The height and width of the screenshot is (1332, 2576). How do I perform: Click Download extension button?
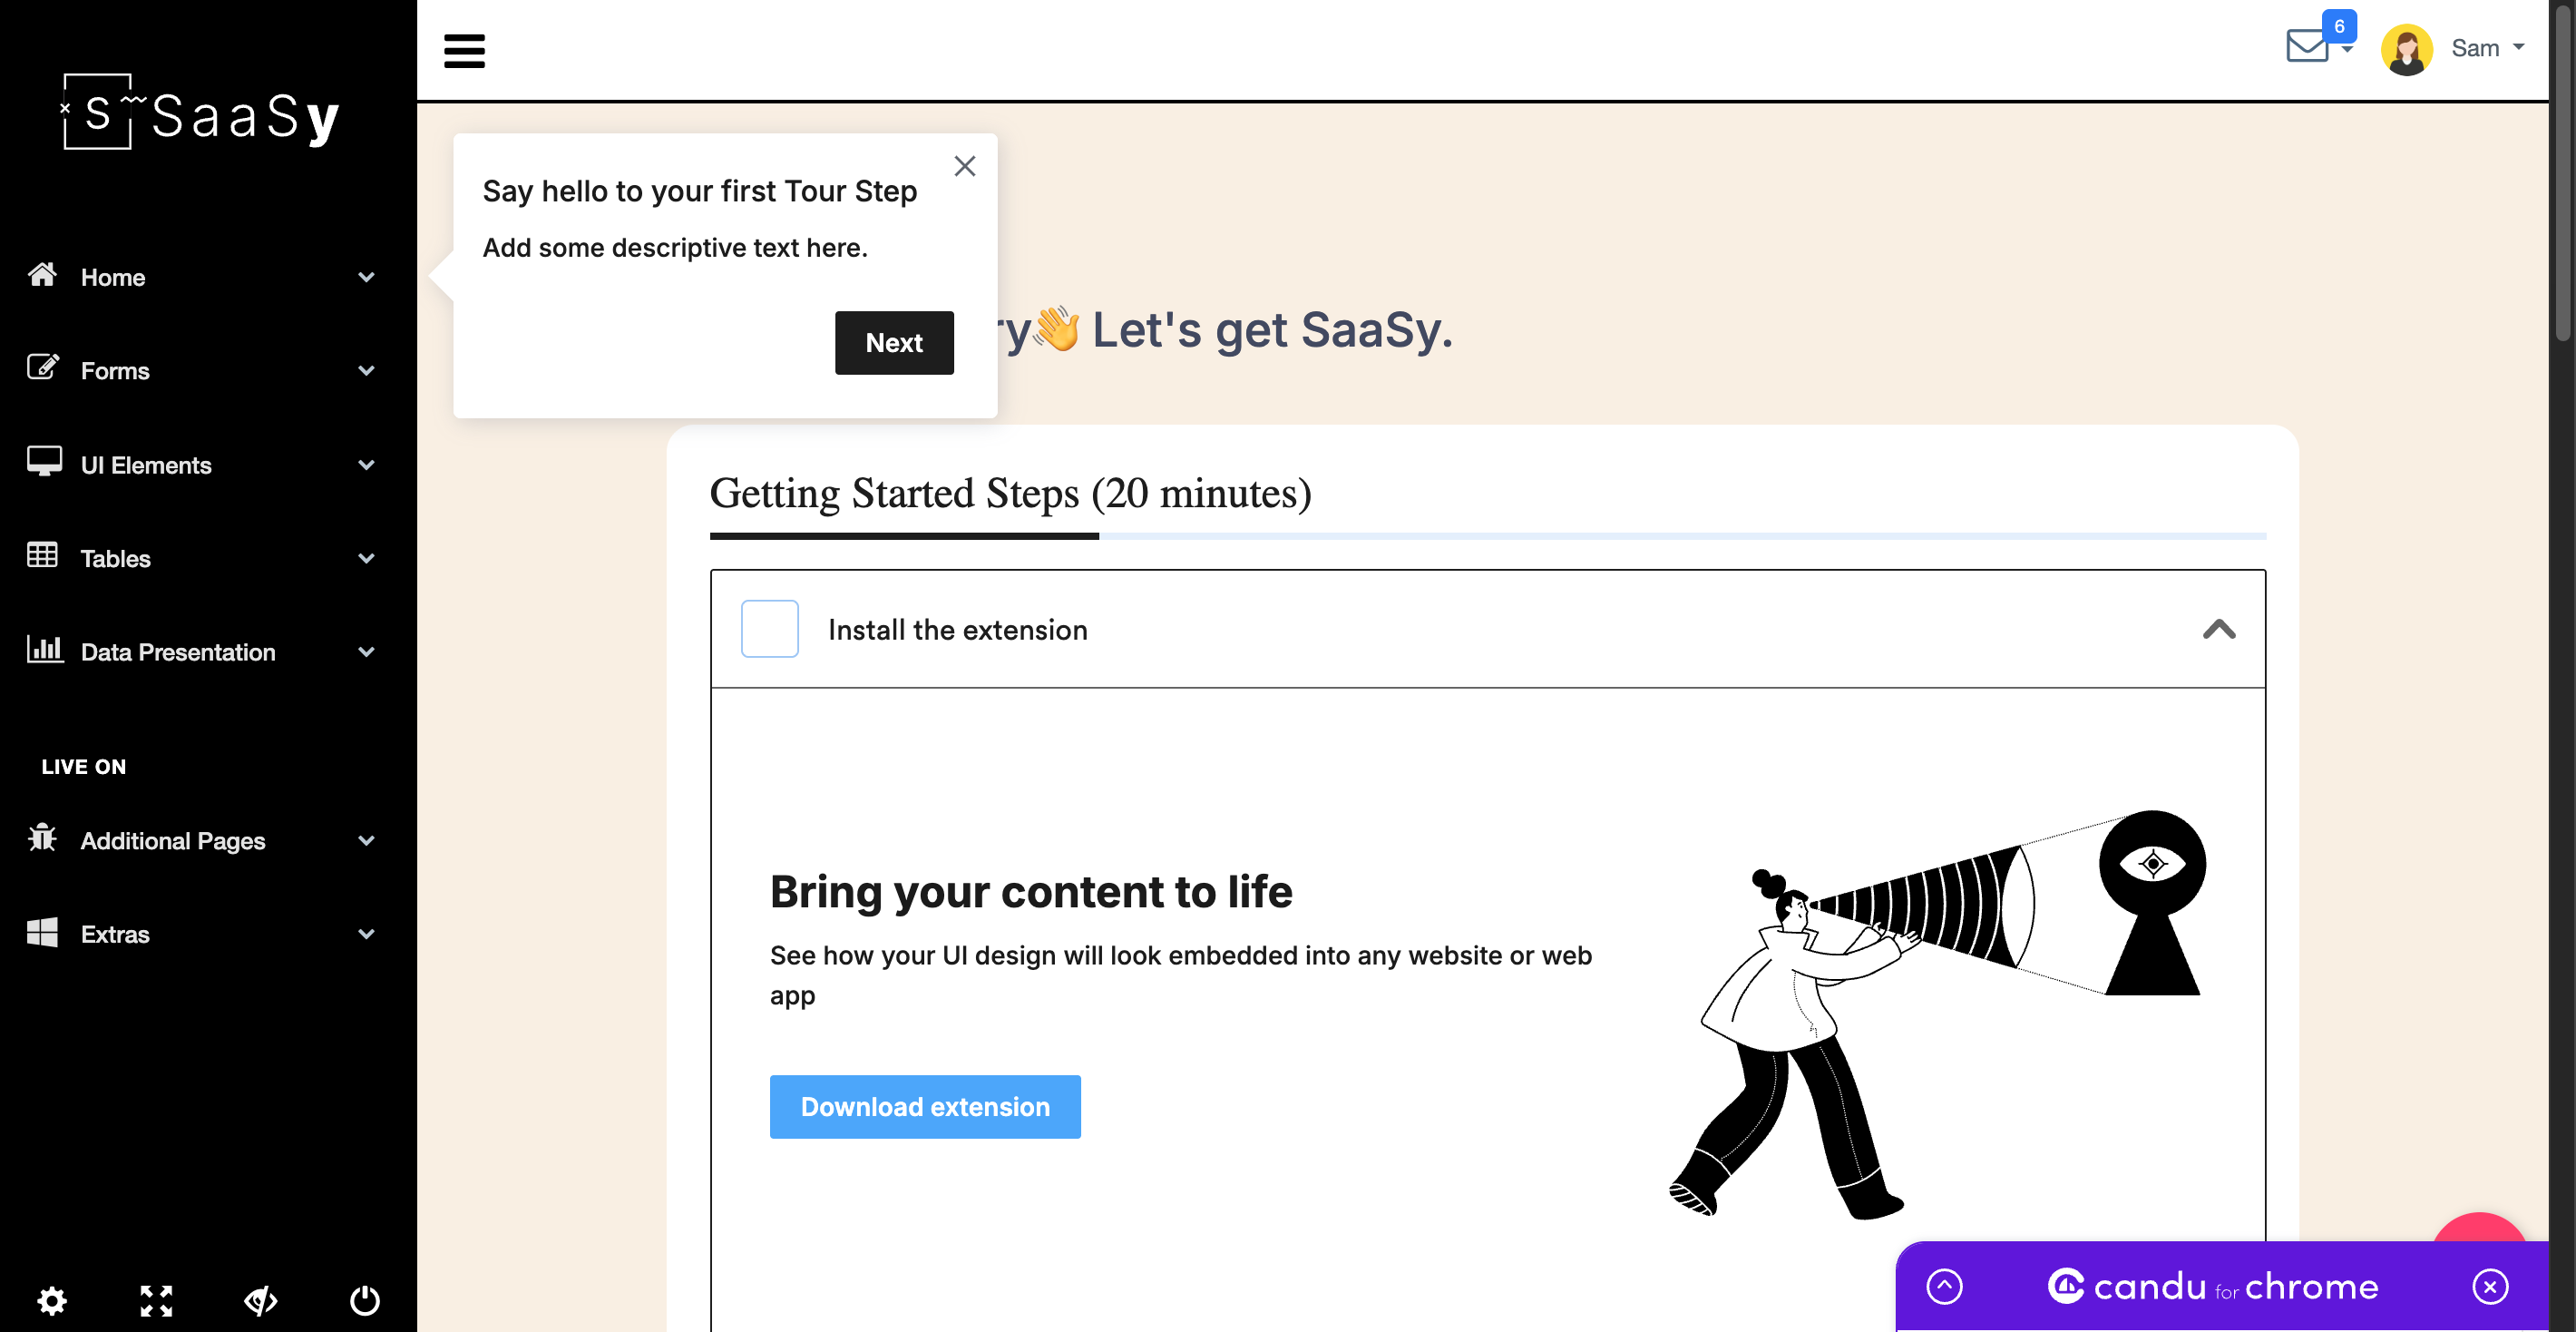tap(925, 1106)
